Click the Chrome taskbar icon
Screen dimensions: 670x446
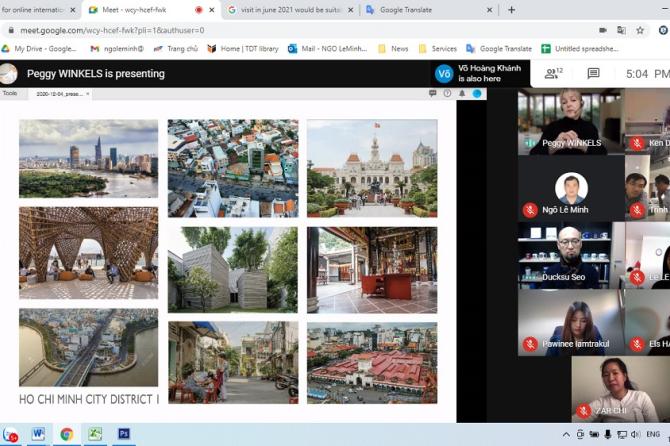(x=67, y=434)
